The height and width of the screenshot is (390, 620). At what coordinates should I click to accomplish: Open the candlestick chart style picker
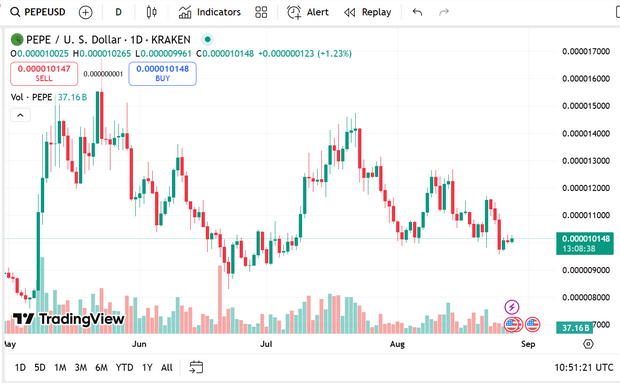tap(151, 12)
